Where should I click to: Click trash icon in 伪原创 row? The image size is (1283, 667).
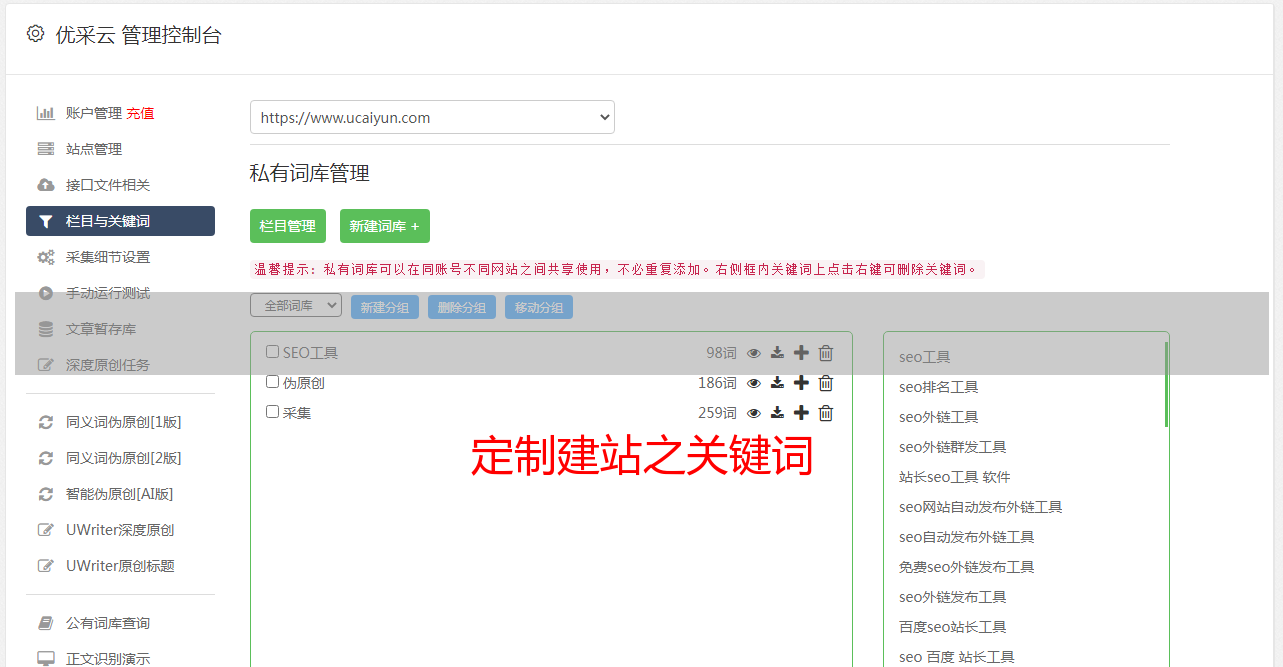click(x=826, y=383)
